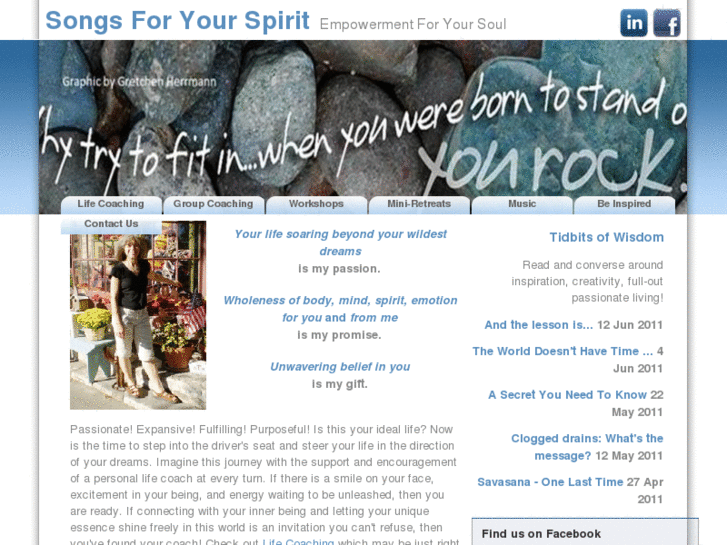This screenshot has width=727, height=545.
Task: Go to the Workshops tab
Action: (x=317, y=205)
